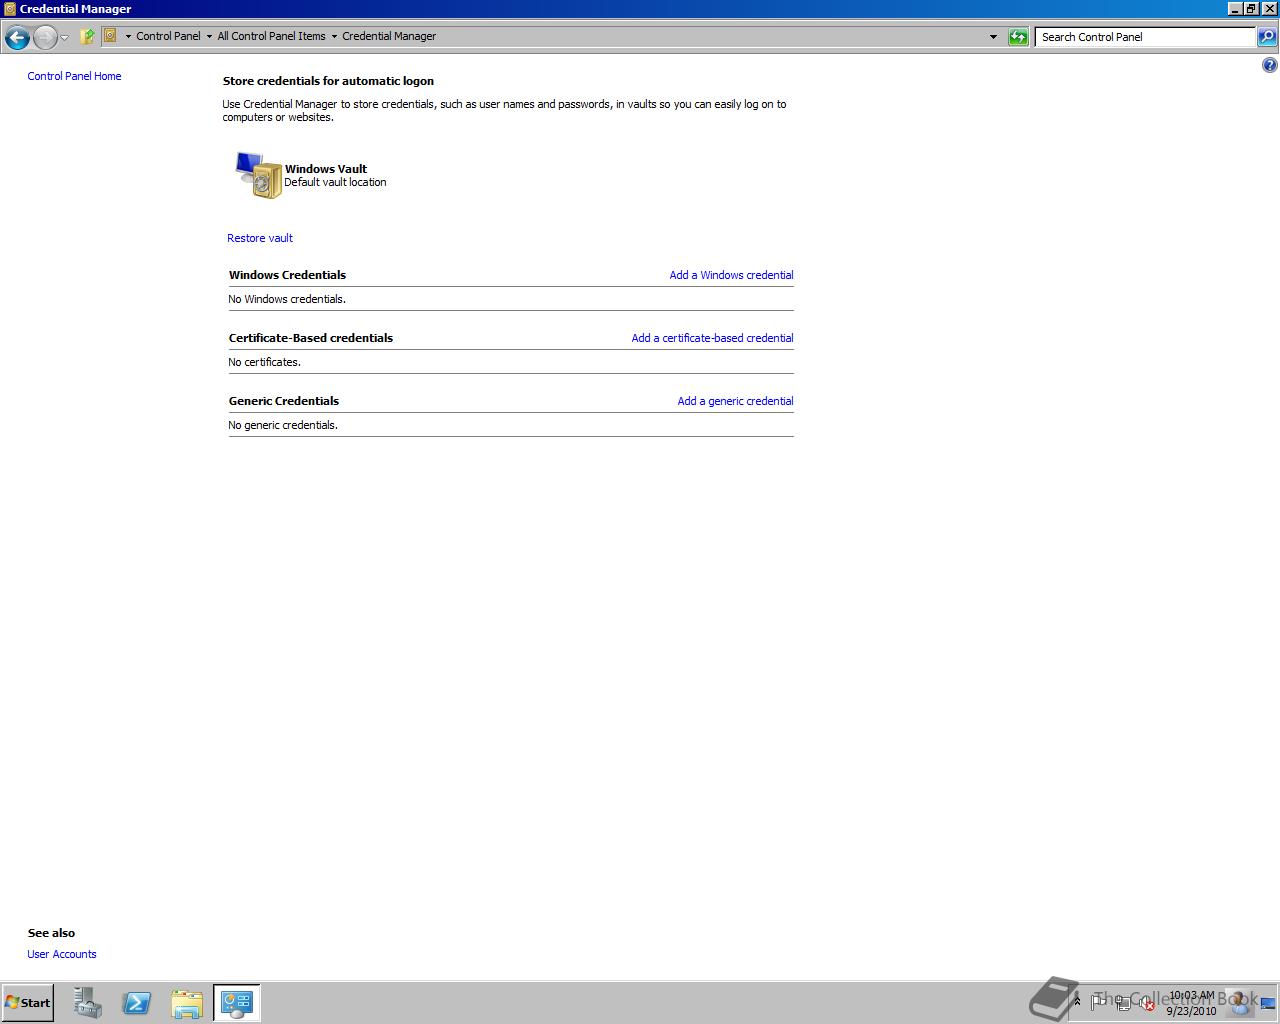Open Windows Explorer from the taskbar

[187, 1003]
